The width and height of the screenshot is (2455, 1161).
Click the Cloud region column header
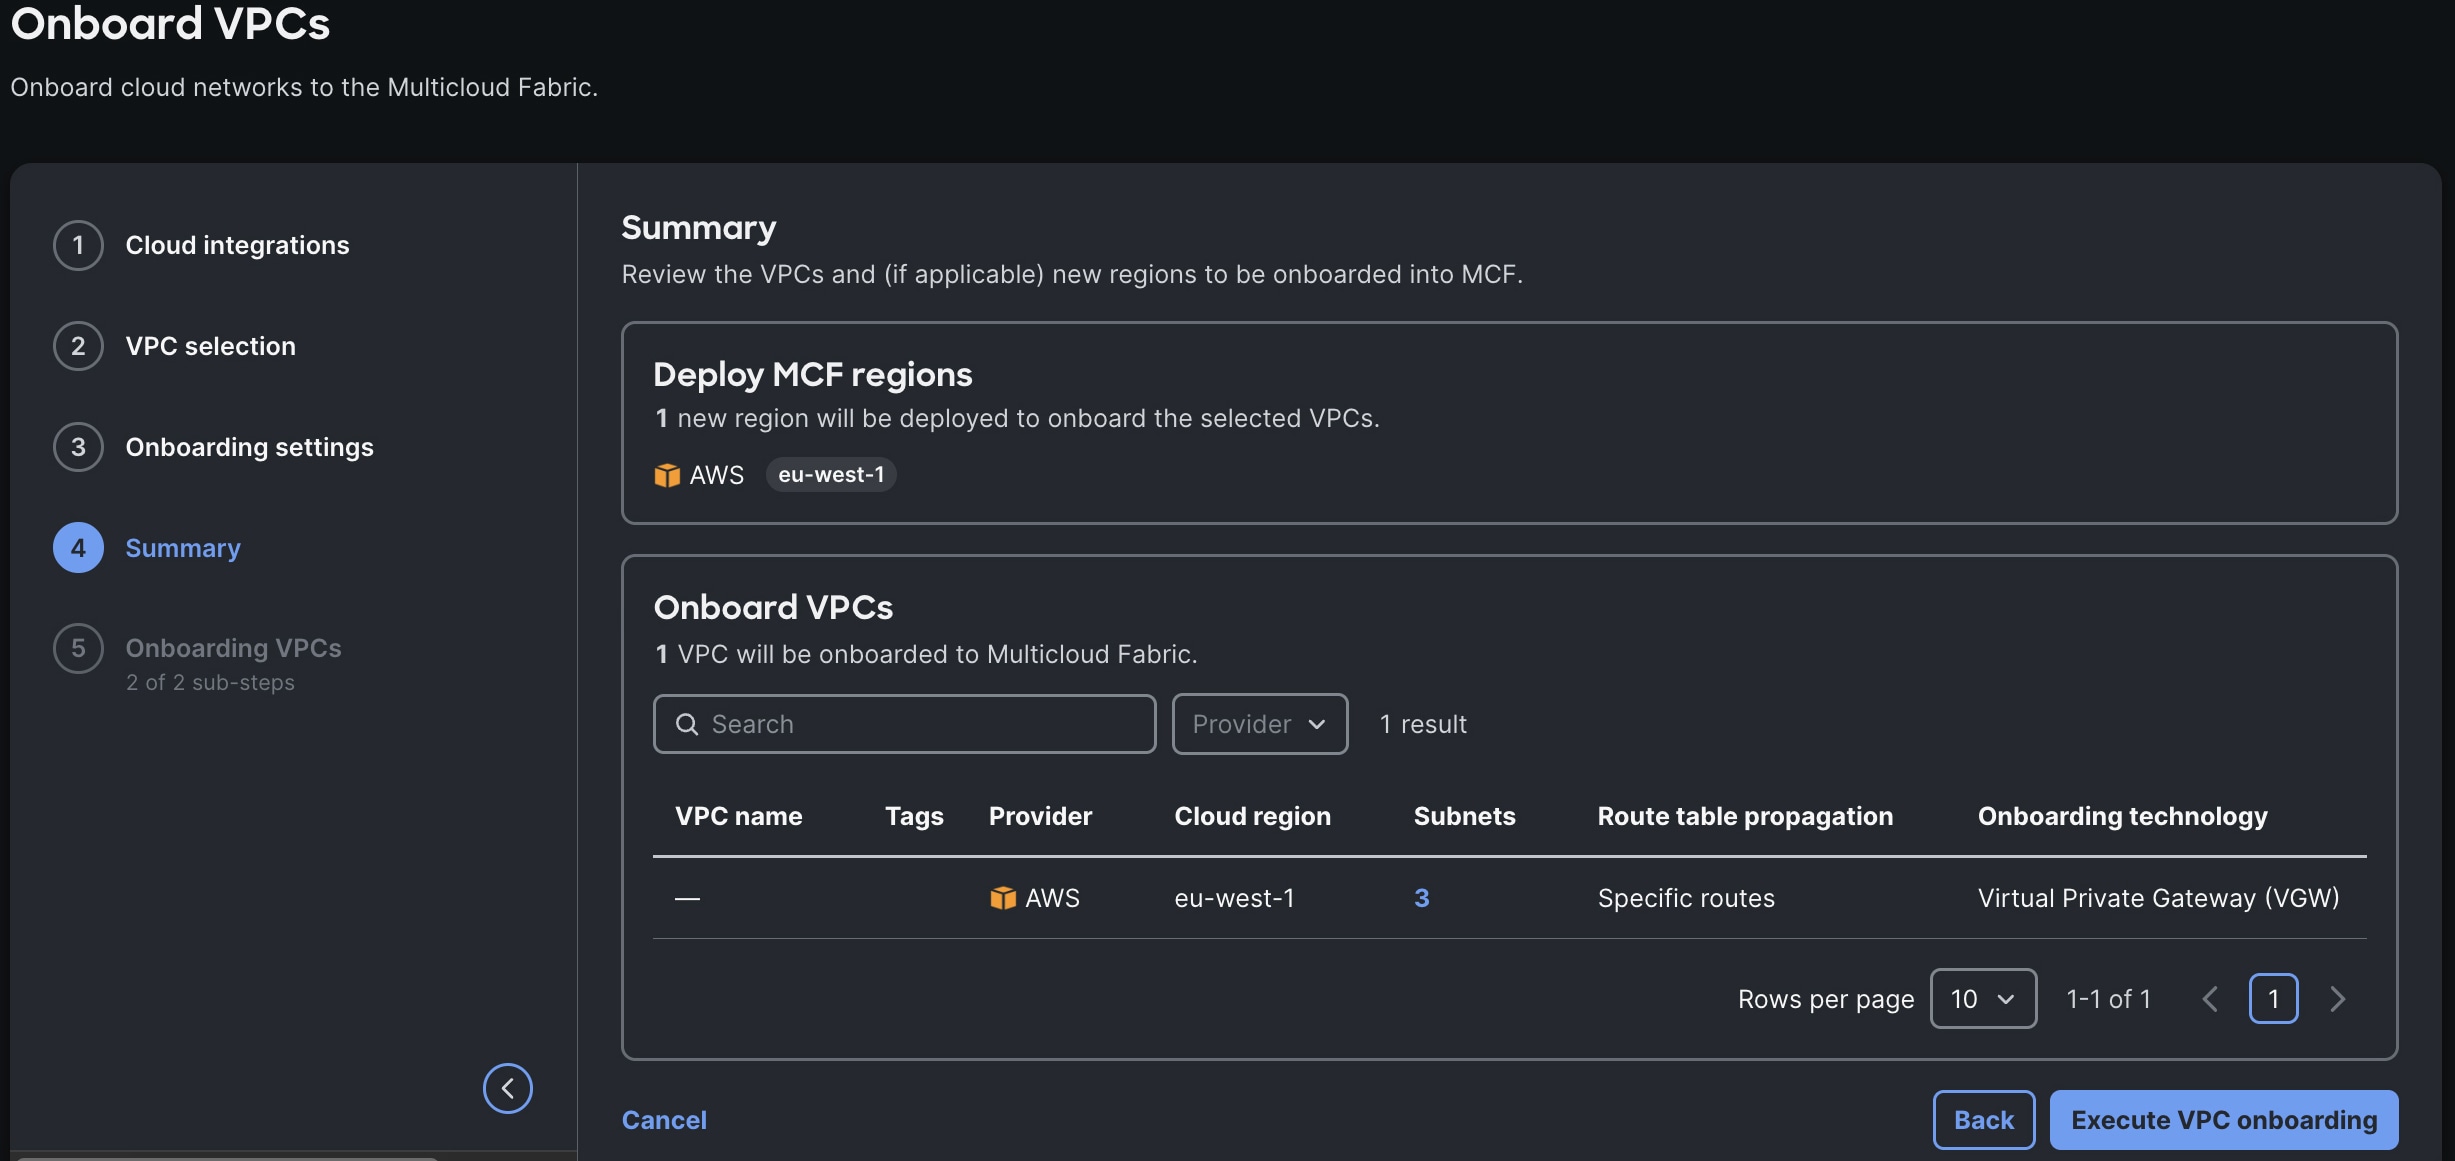tap(1253, 816)
